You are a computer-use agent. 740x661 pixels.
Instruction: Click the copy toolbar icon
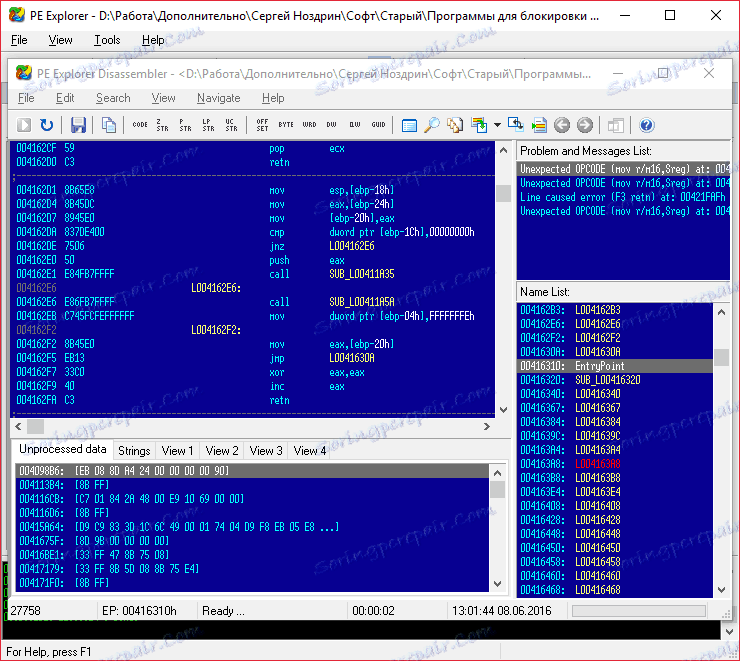[109, 125]
